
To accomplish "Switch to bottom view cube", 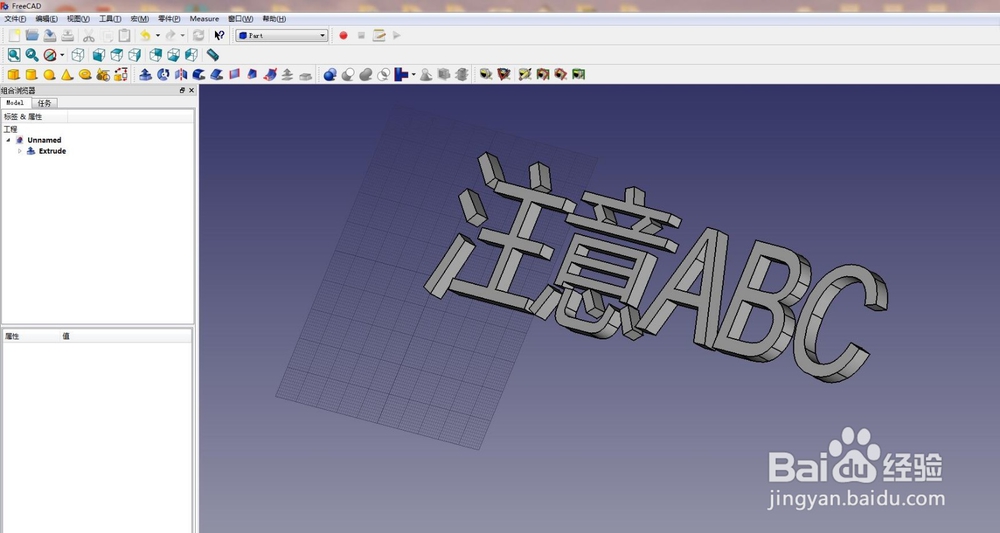I will click(x=173, y=55).
